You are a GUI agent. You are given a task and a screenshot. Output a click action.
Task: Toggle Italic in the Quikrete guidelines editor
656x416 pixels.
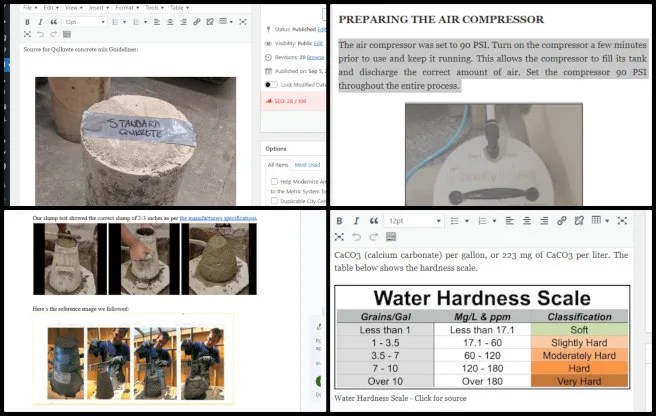pos(40,22)
